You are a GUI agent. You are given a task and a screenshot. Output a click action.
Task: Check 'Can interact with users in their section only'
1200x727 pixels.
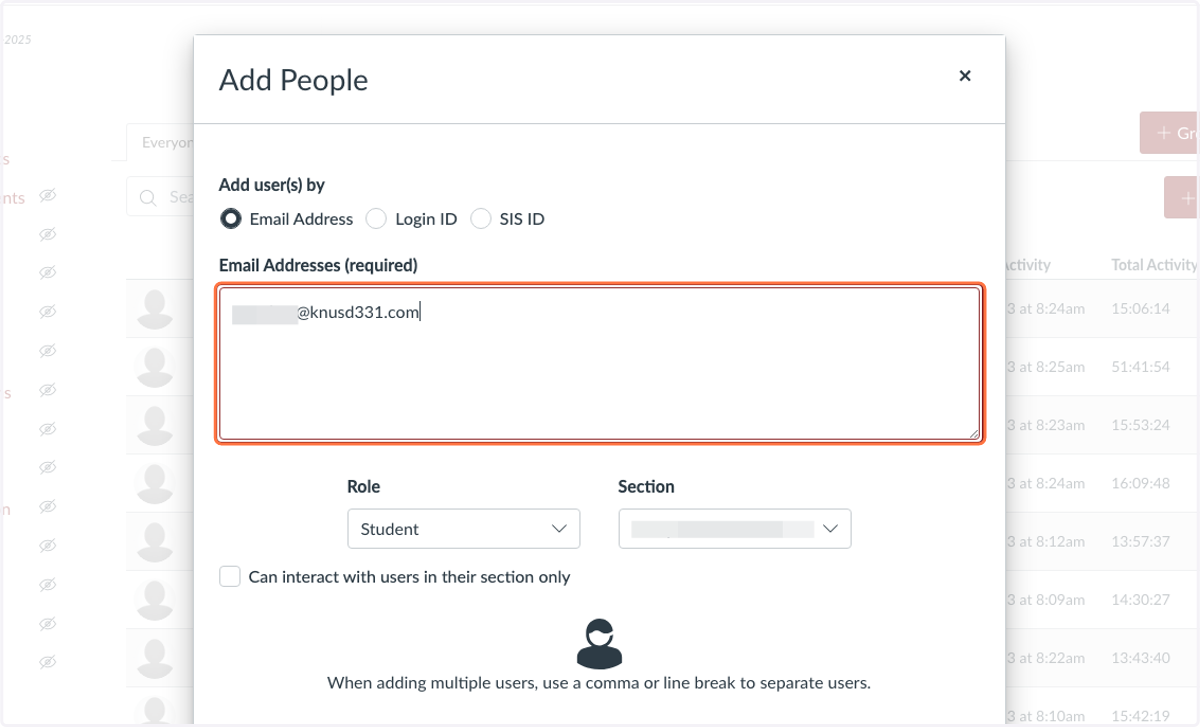[x=230, y=576]
